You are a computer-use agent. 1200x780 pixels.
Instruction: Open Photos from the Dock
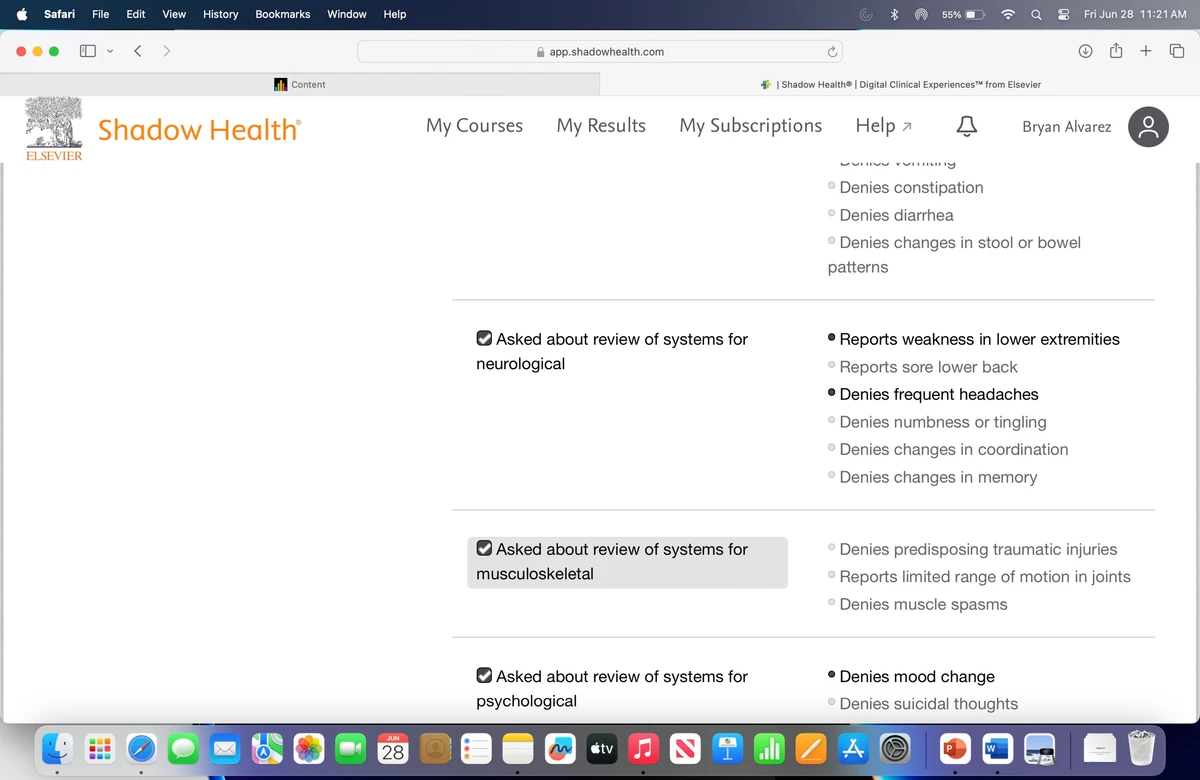click(309, 748)
